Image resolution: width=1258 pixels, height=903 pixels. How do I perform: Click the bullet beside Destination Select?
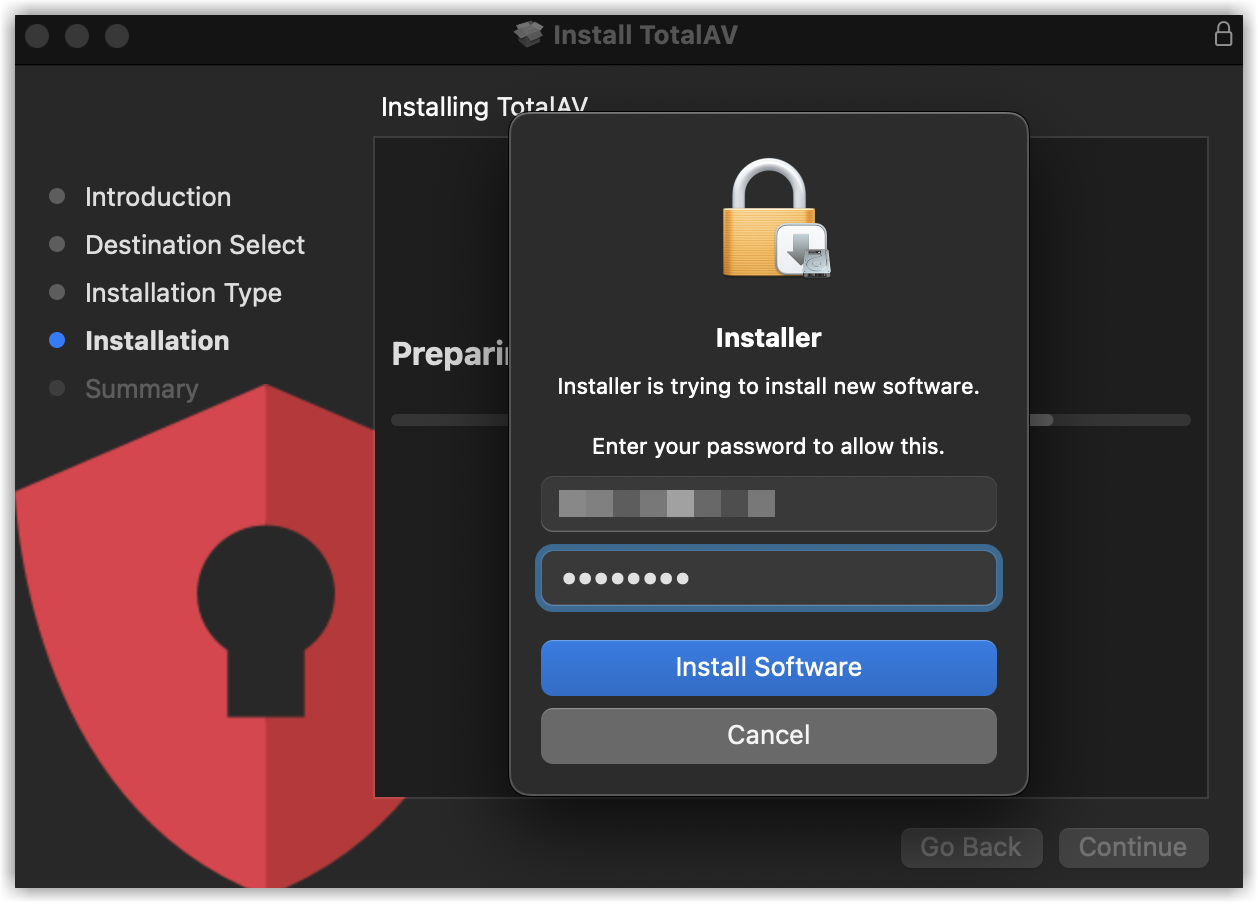57,245
